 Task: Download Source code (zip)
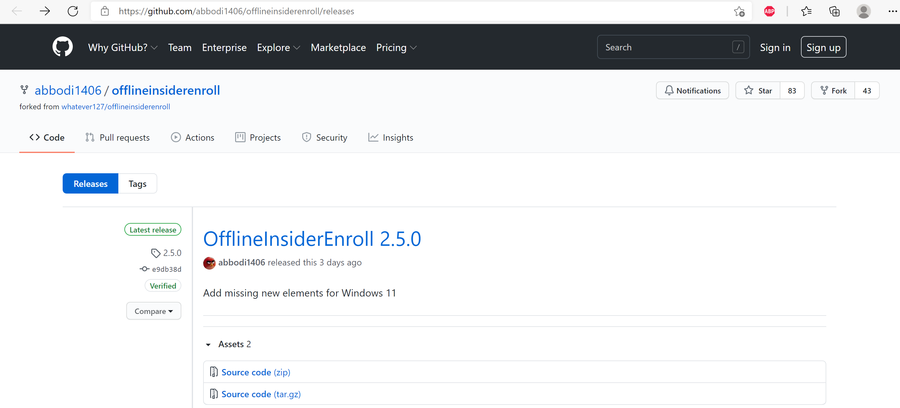(x=256, y=372)
